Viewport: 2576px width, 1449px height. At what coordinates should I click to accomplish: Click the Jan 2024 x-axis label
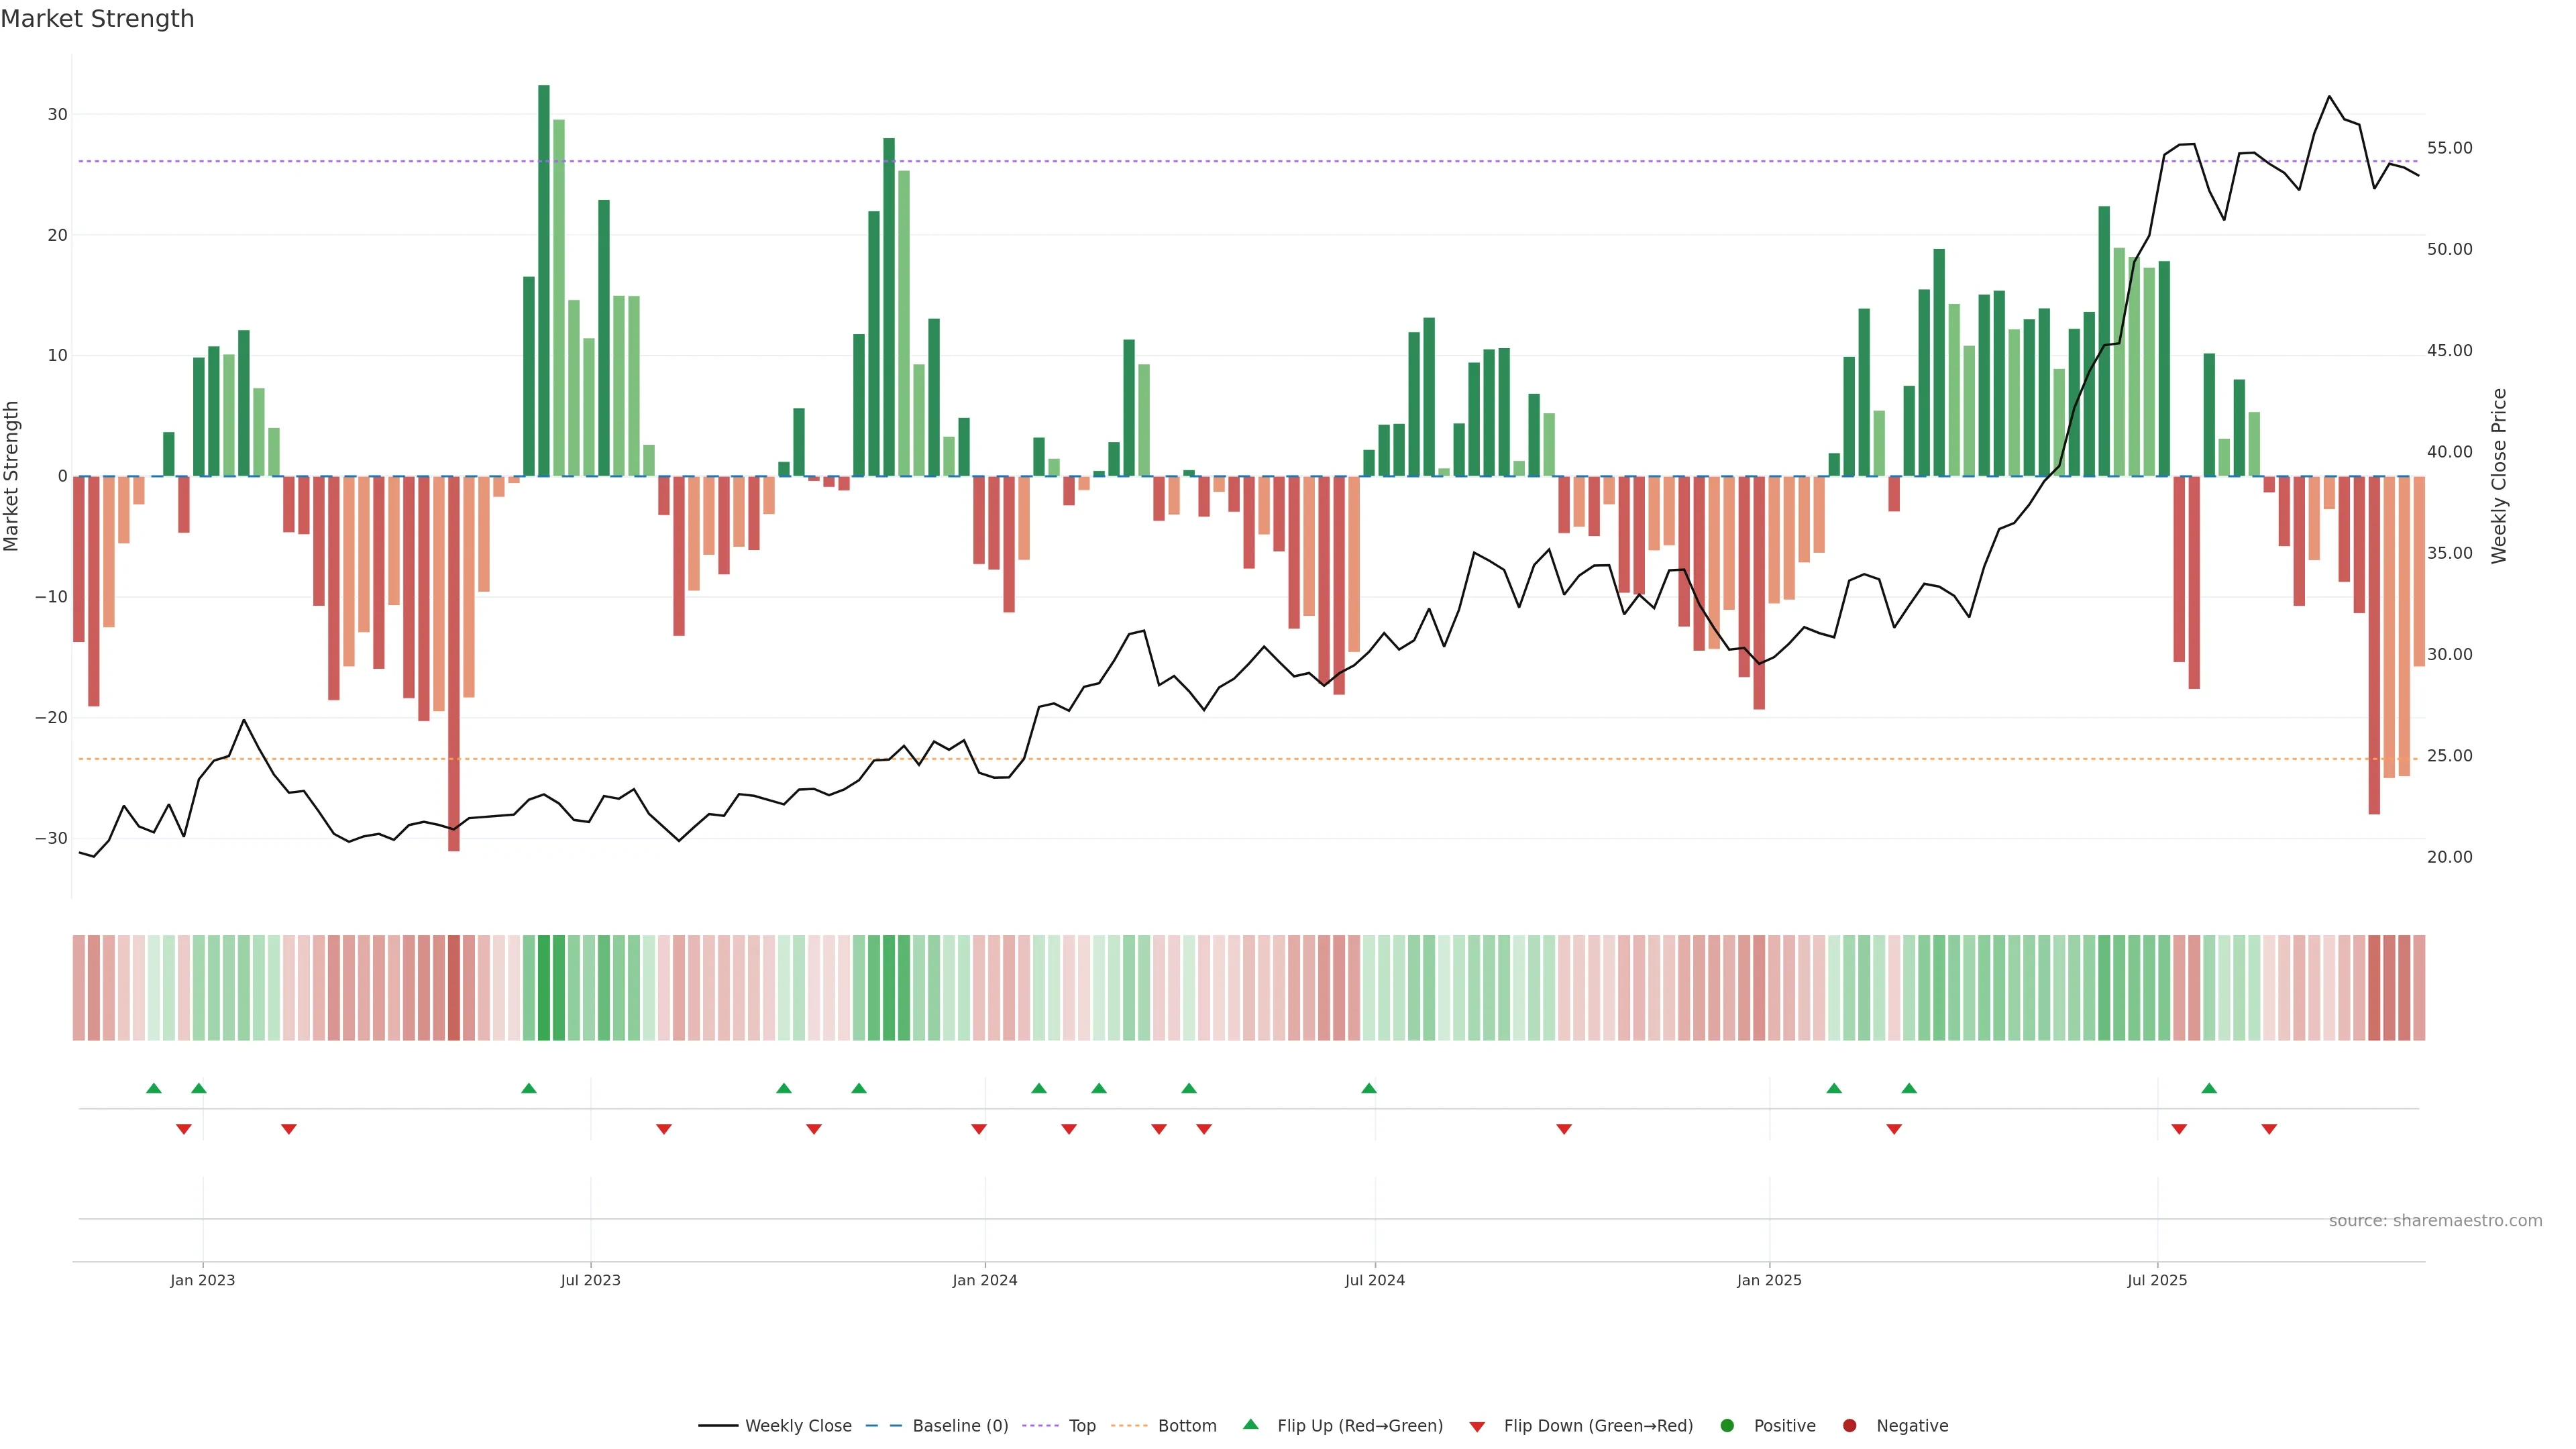pyautogui.click(x=984, y=1280)
